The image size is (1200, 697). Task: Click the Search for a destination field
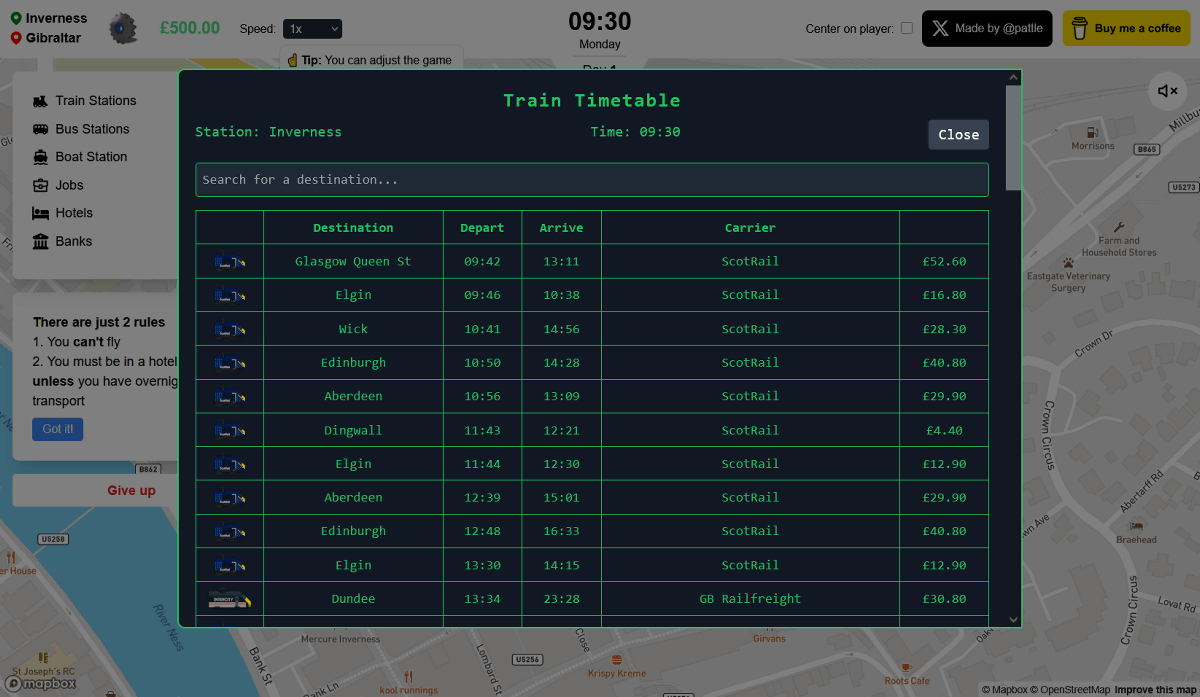point(591,180)
